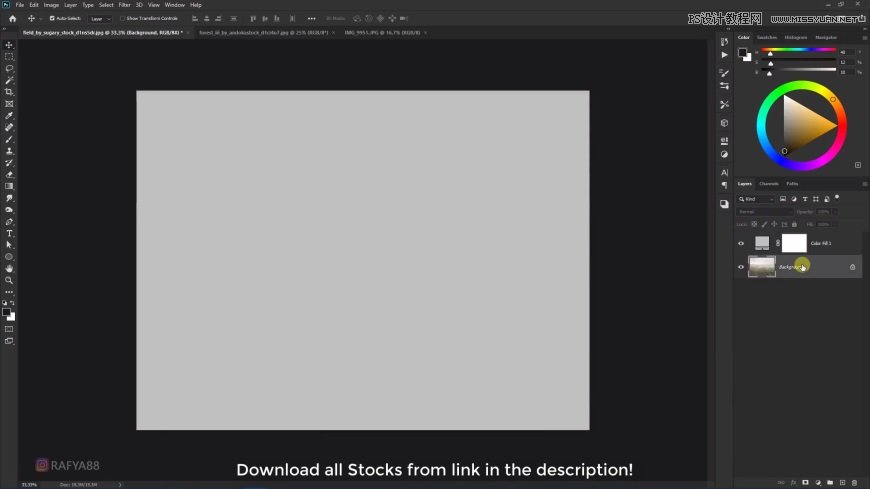Image resolution: width=870 pixels, height=489 pixels.
Task: Choose the Hand tool
Action: (x=9, y=268)
